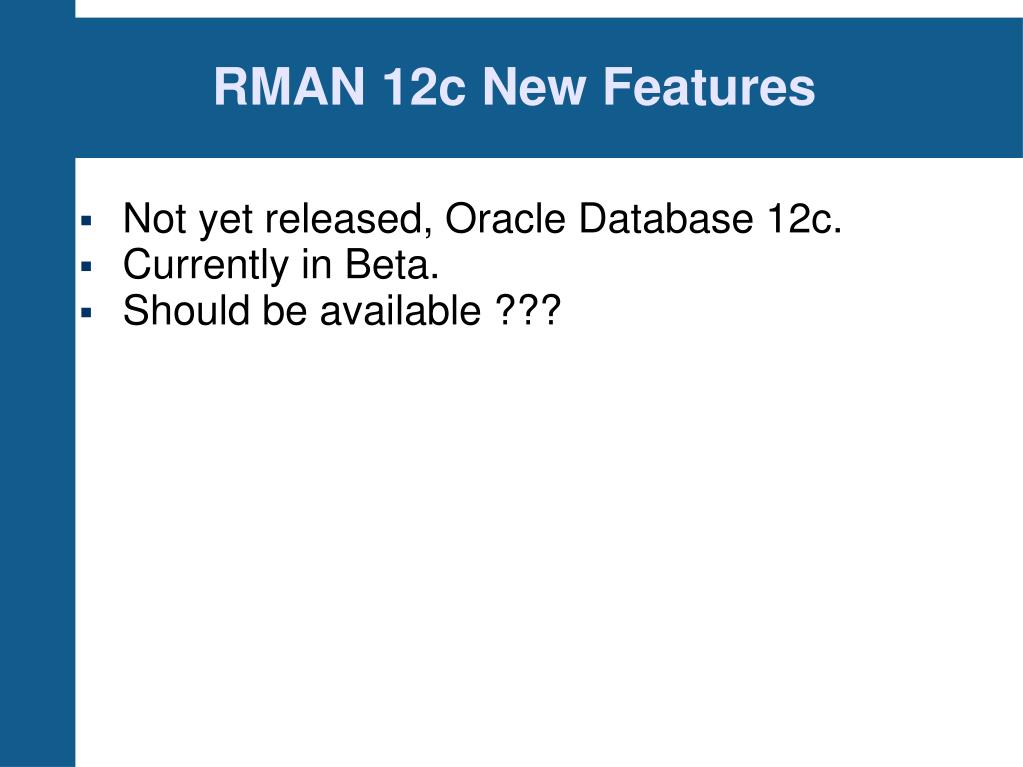This screenshot has height=767, width=1023.
Task: Select the "RMAN 12c New Features" slide title
Action: (x=514, y=87)
